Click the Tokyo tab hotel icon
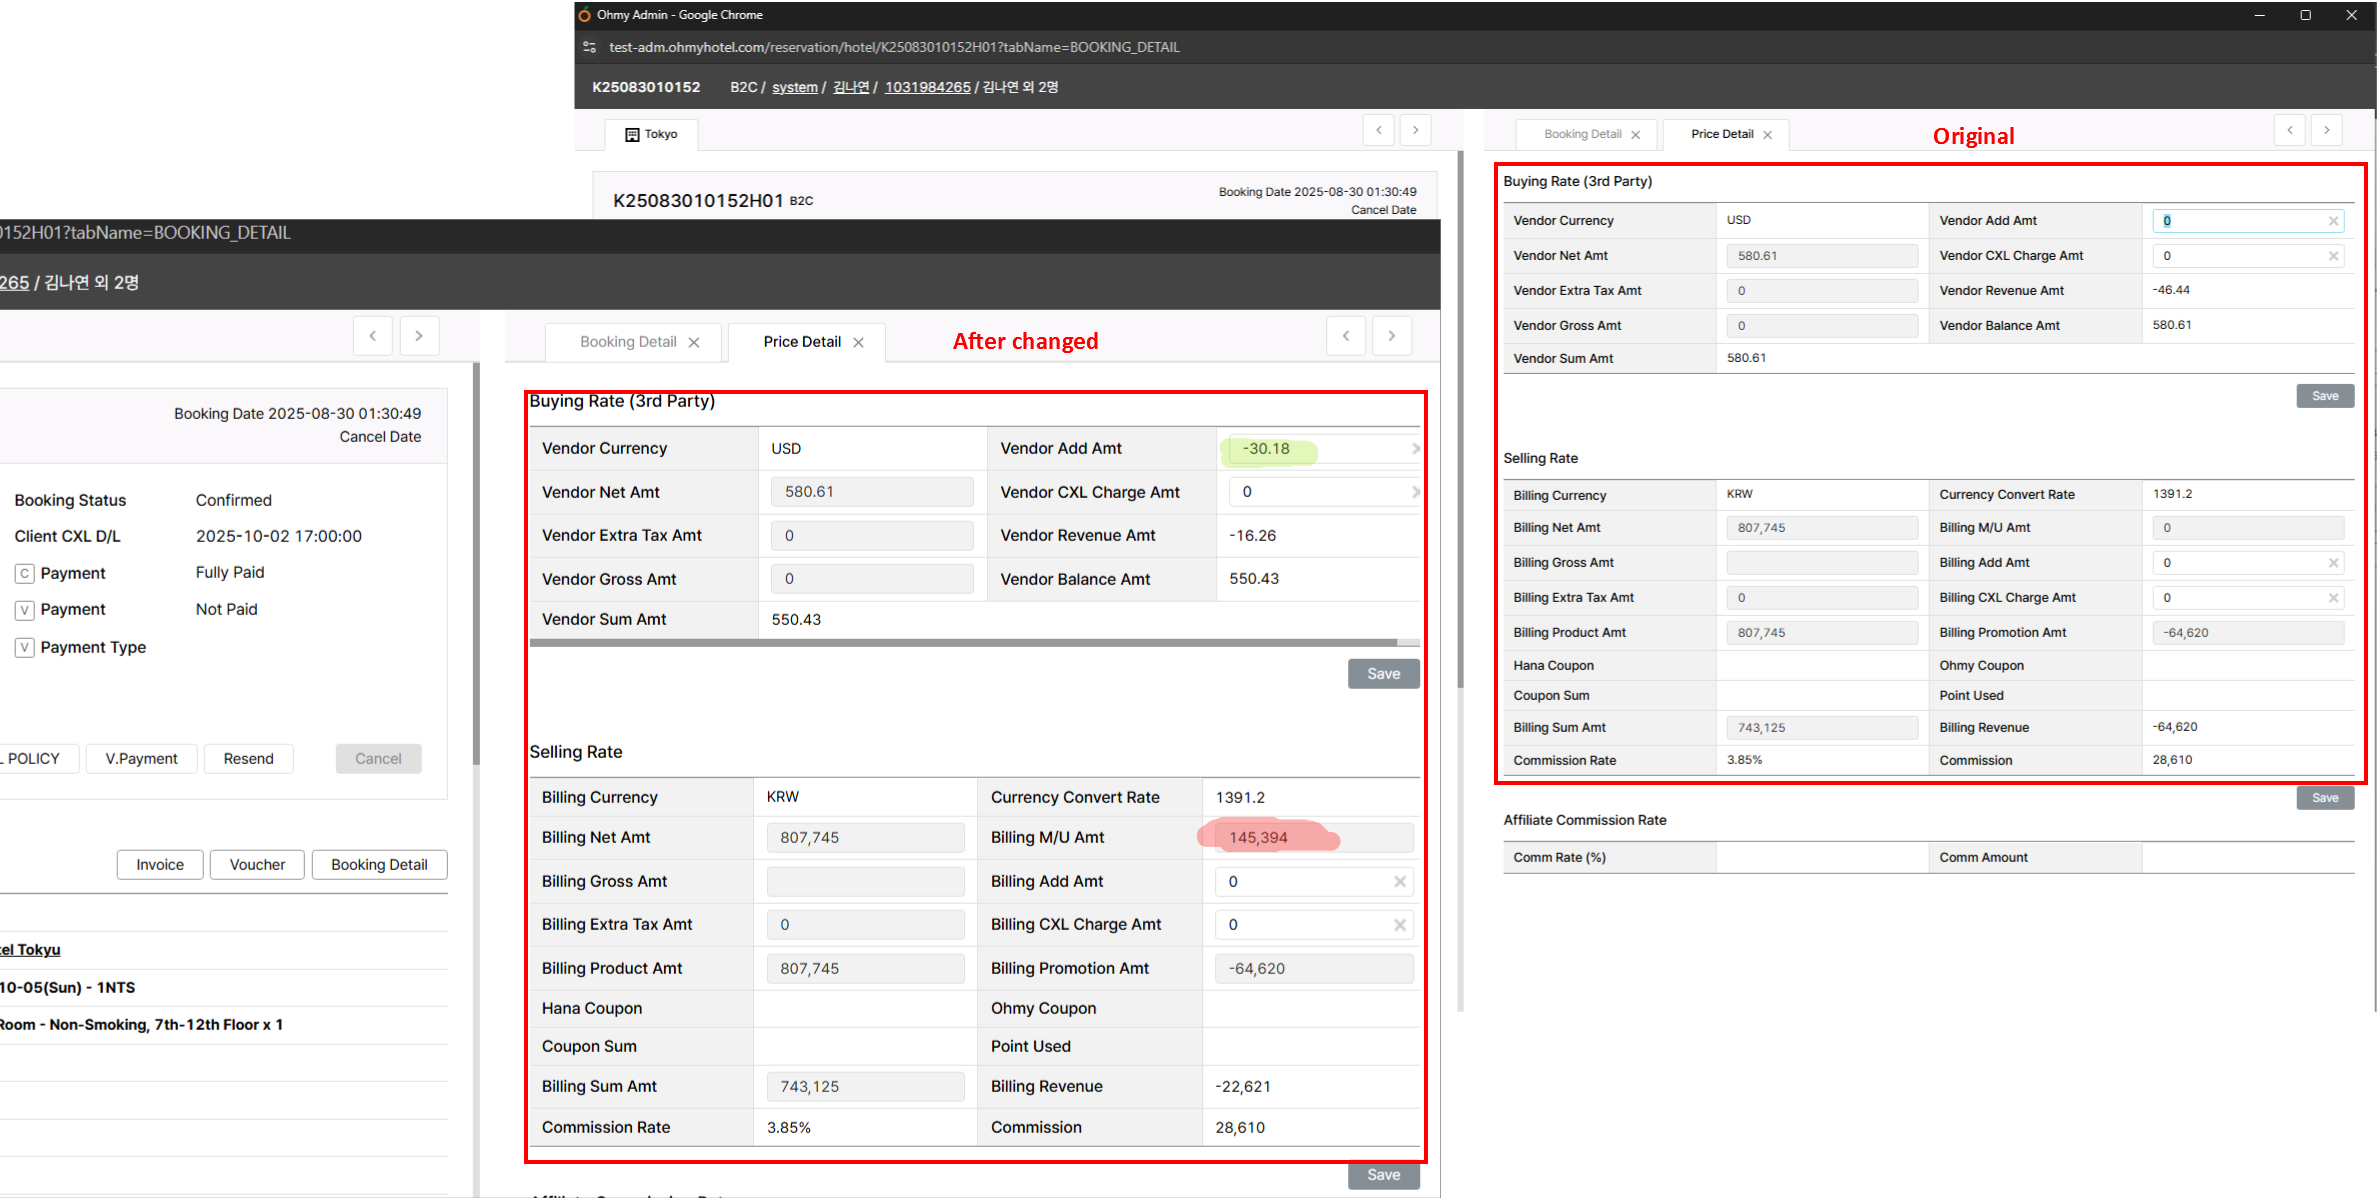This screenshot has width=2378, height=1198. pos(632,134)
